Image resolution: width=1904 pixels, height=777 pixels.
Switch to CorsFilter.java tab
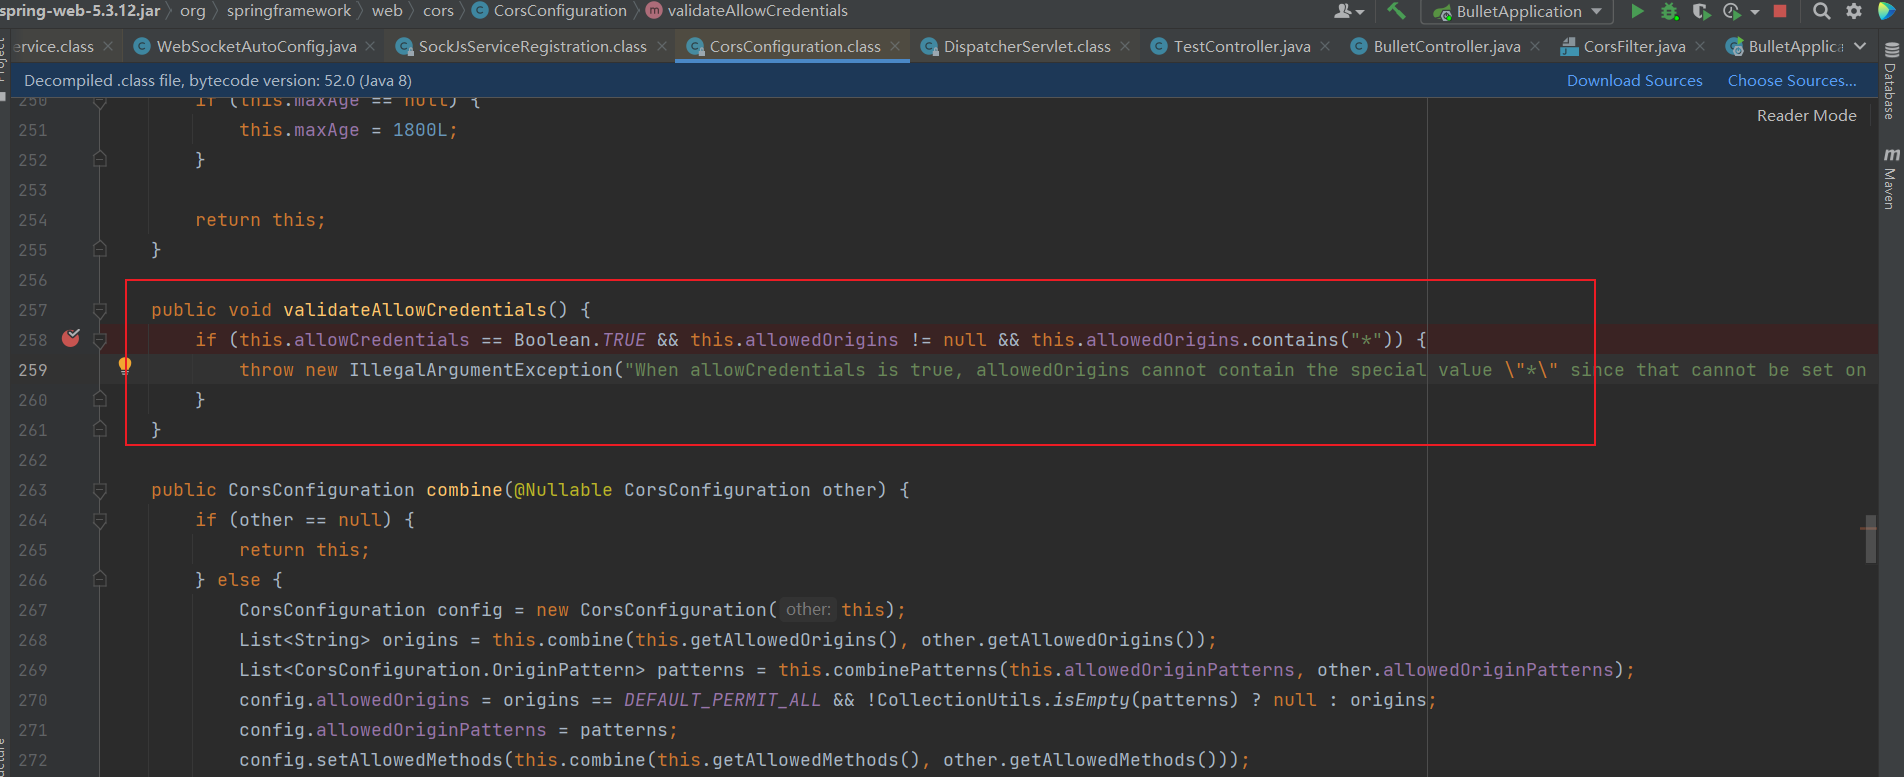point(1634,46)
